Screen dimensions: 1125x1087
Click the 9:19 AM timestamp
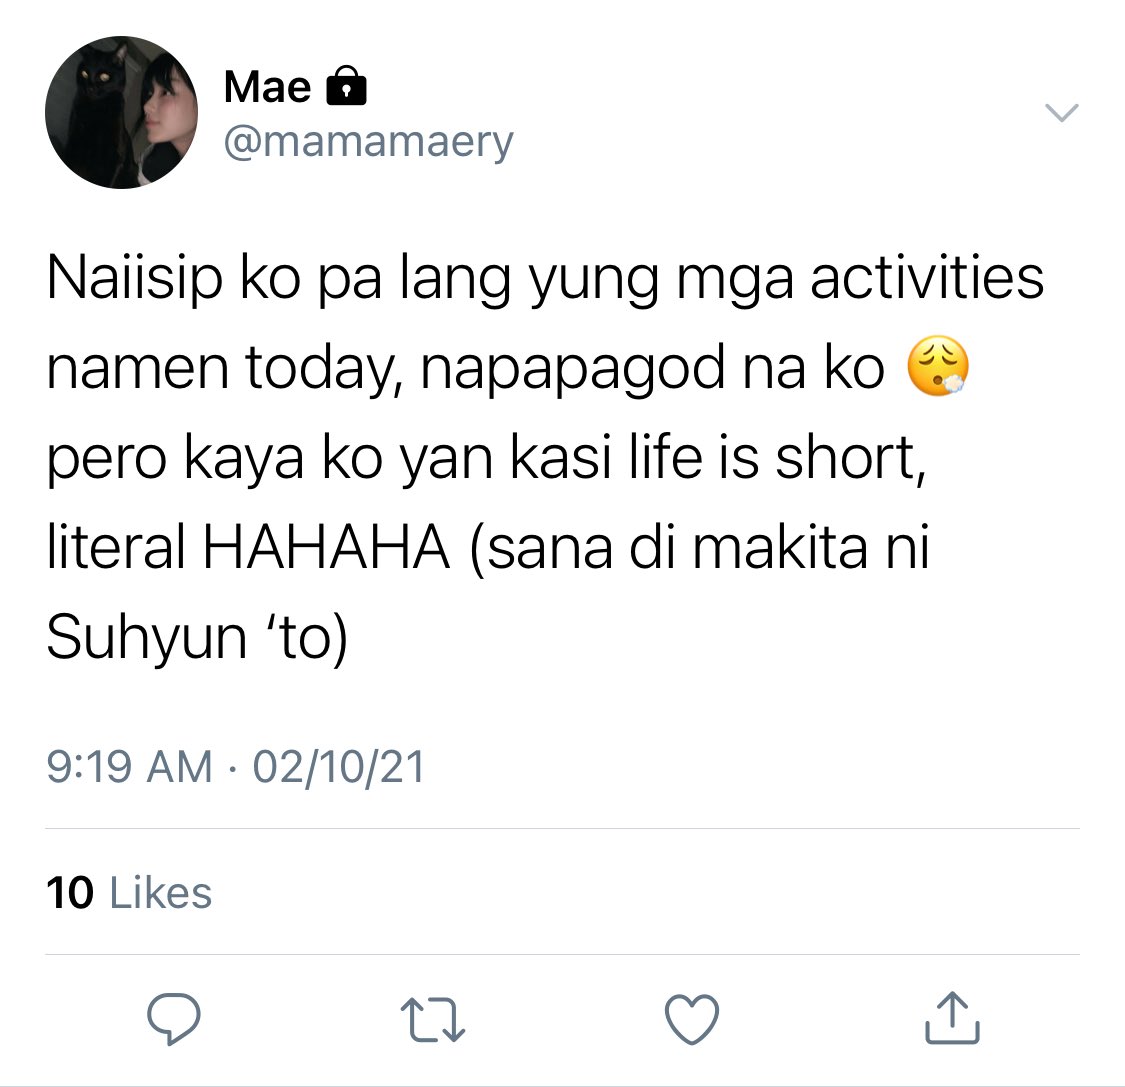[x=129, y=766]
